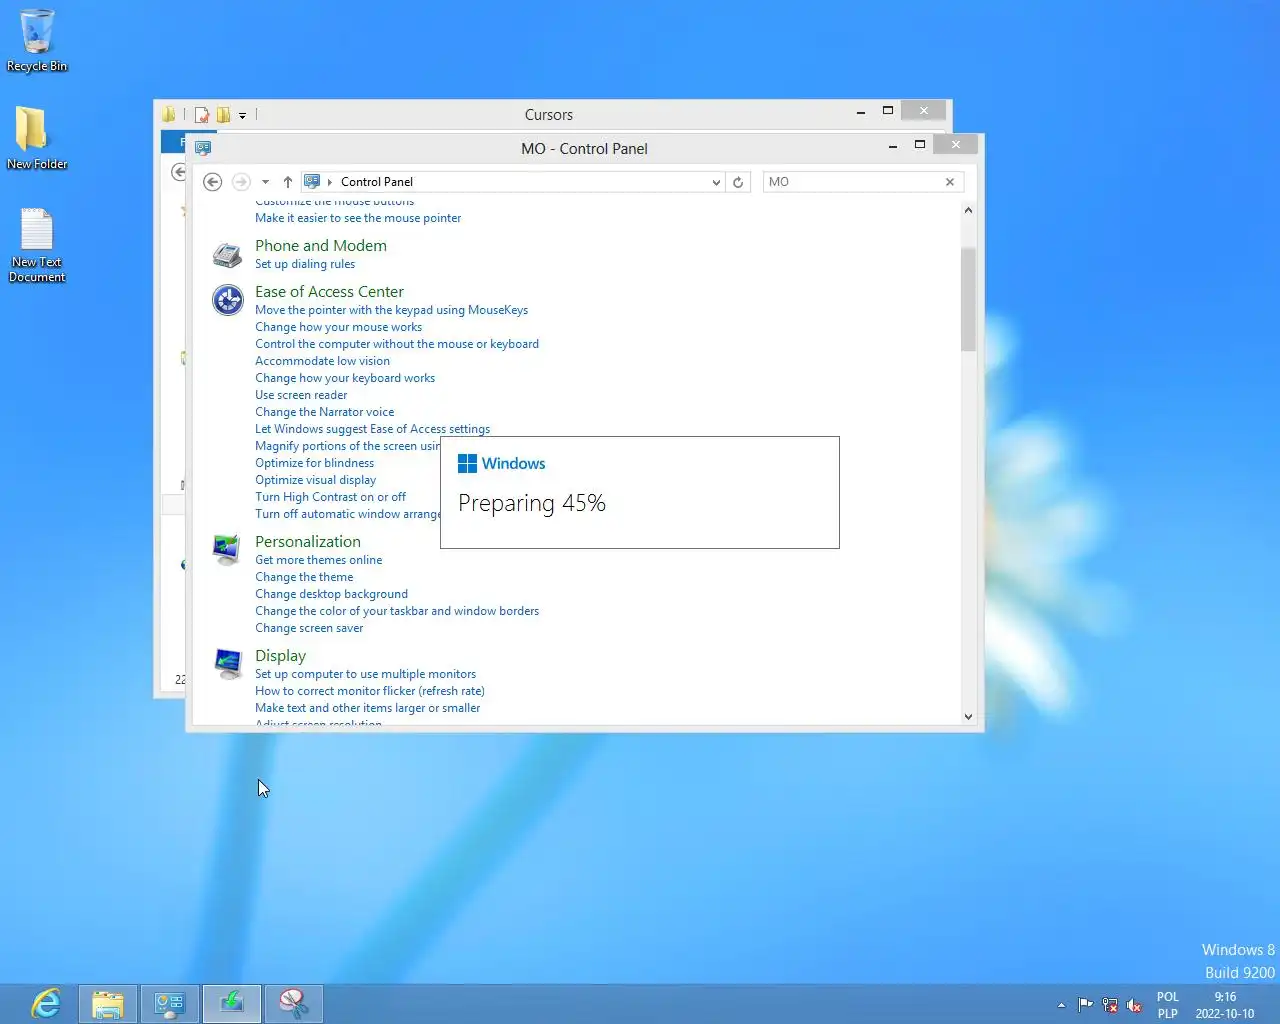1280x1024 pixels.
Task: Open the Personalization heading
Action: [x=308, y=541]
